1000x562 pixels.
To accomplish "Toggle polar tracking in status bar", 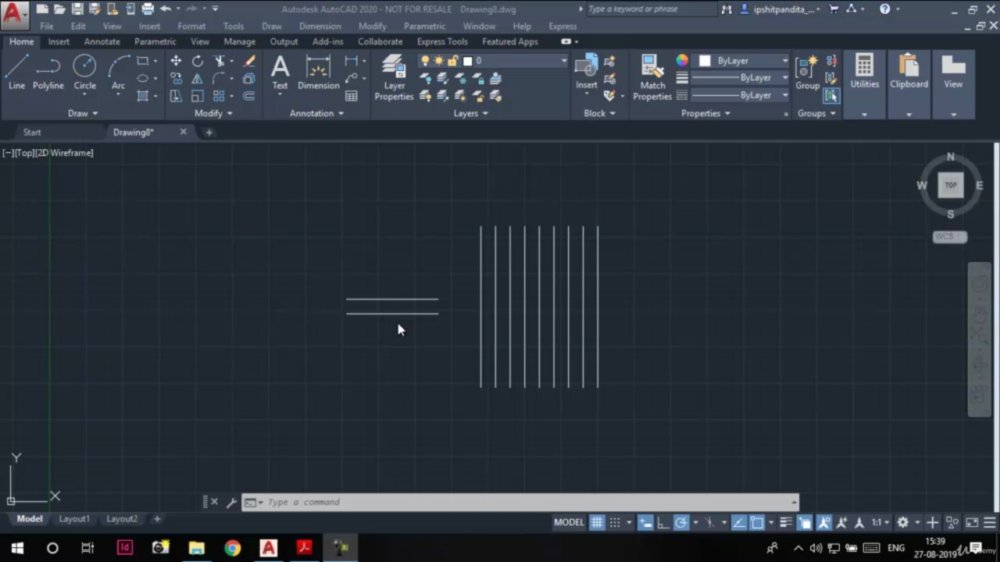I will coord(681,522).
